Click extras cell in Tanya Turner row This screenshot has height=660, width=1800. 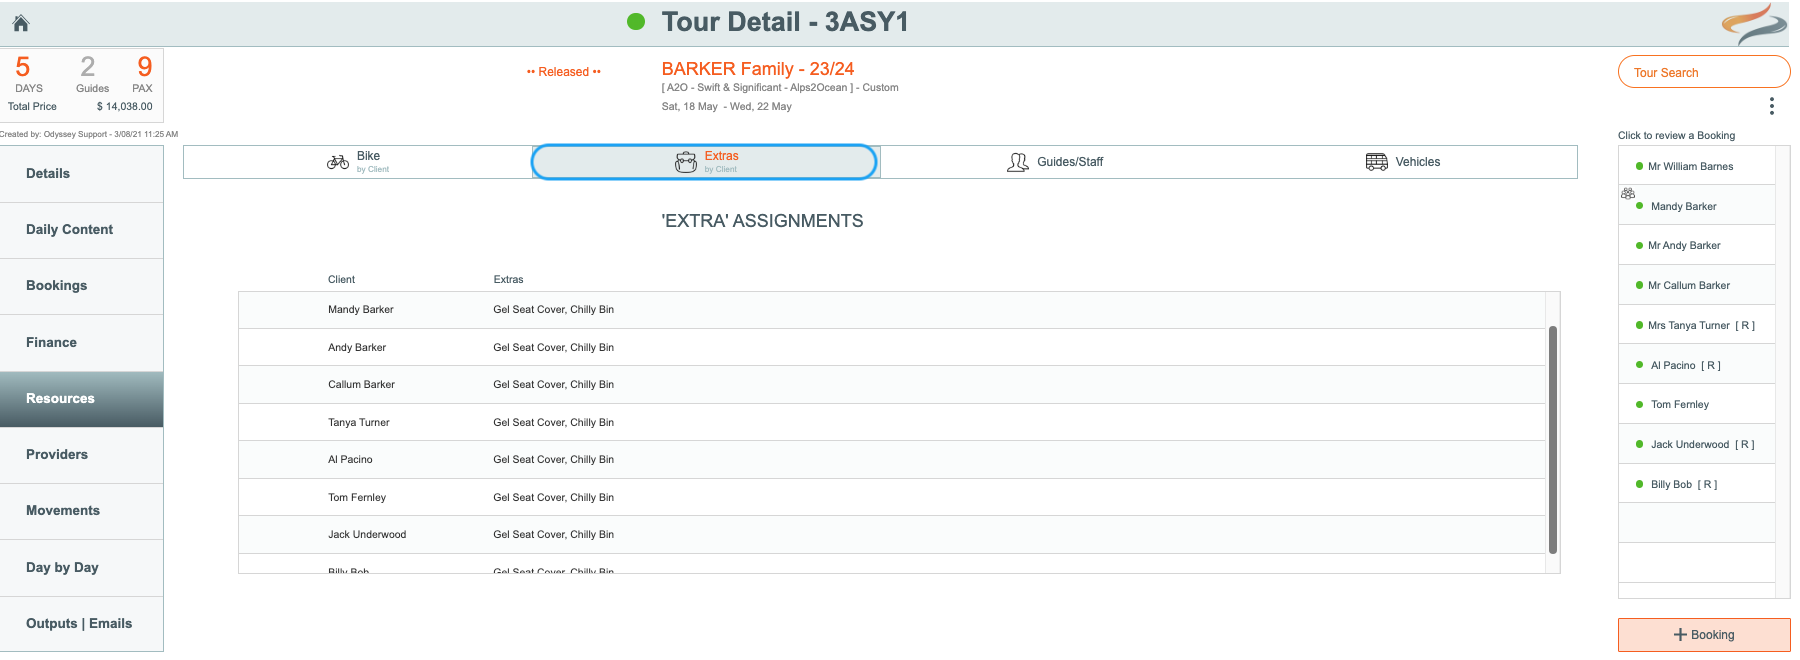tap(553, 422)
